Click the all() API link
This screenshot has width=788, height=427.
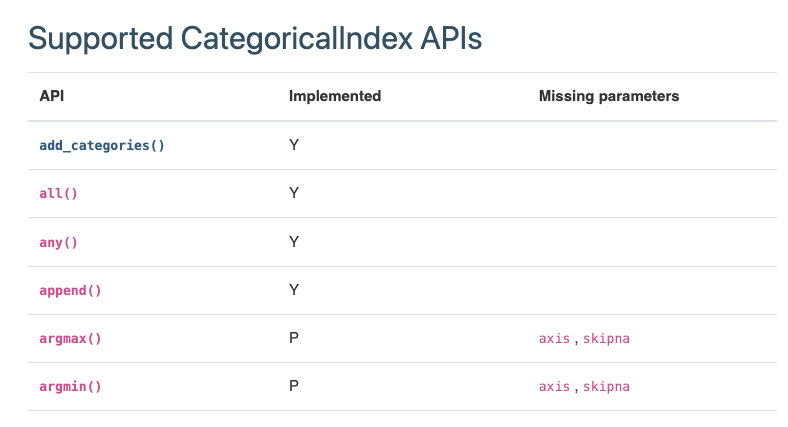point(58,193)
